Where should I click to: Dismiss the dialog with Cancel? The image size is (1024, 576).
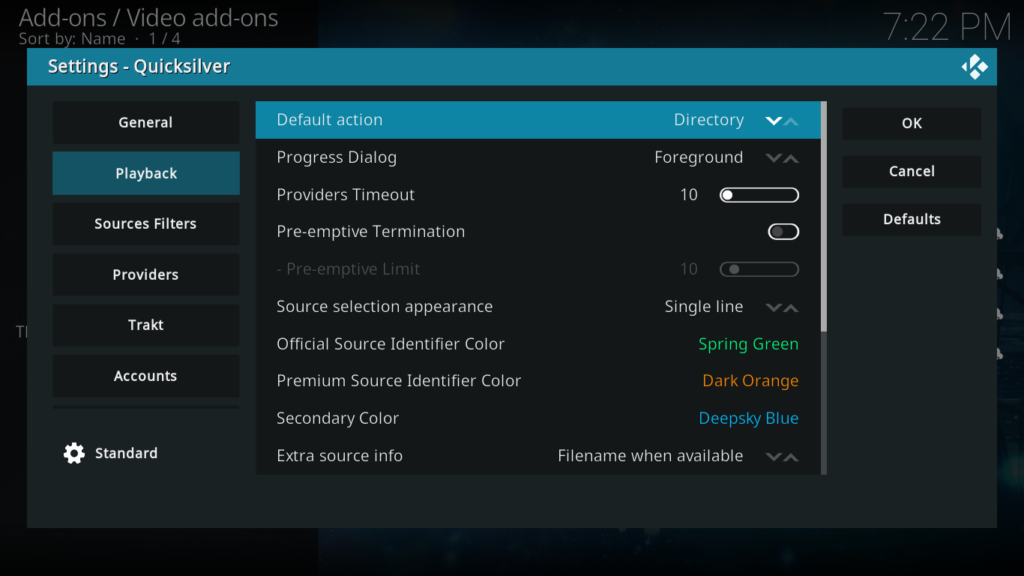(911, 171)
